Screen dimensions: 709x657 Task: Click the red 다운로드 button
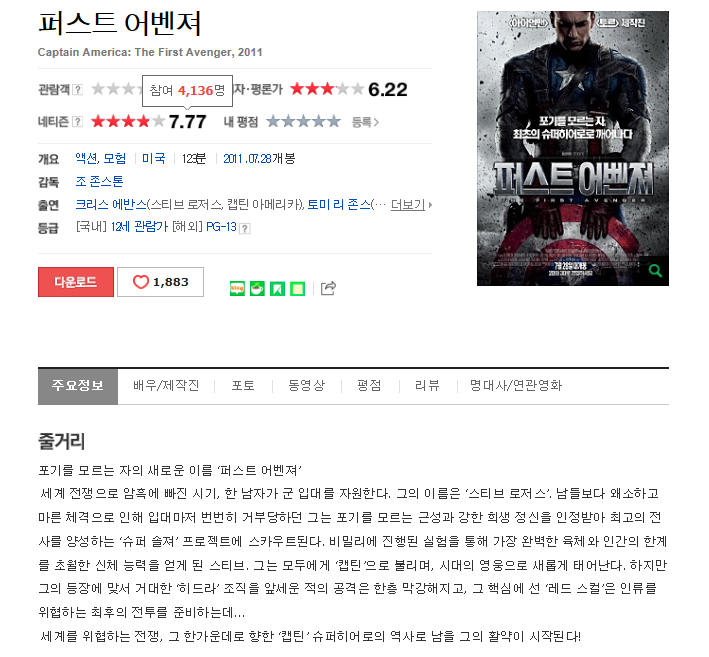76,282
